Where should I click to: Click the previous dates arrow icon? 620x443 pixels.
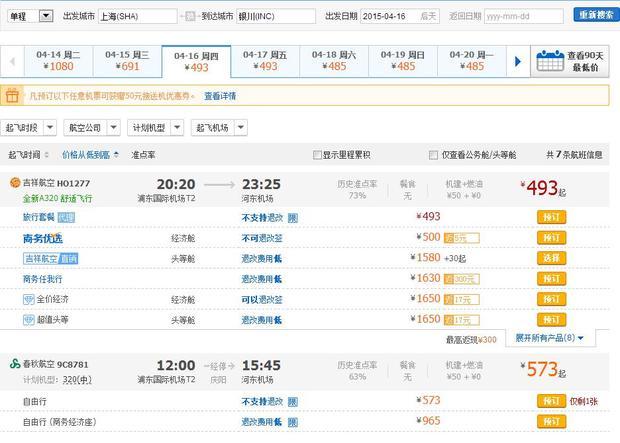12,61
